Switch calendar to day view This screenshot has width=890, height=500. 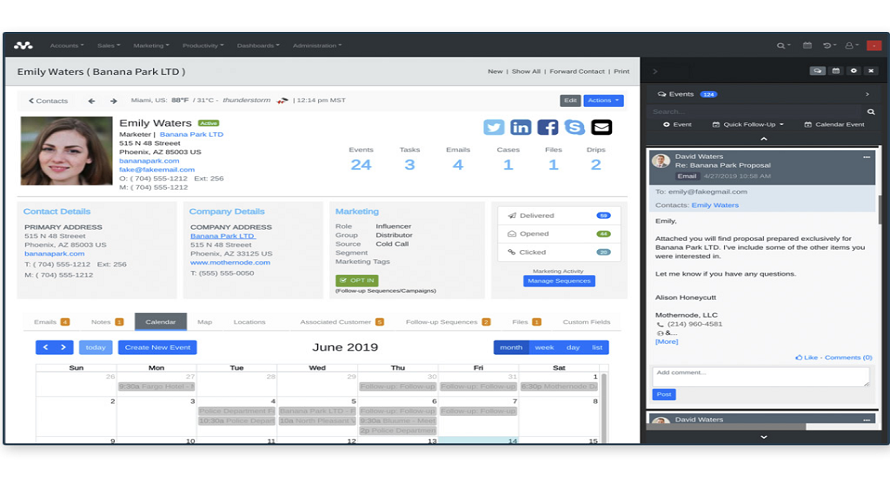(x=573, y=347)
